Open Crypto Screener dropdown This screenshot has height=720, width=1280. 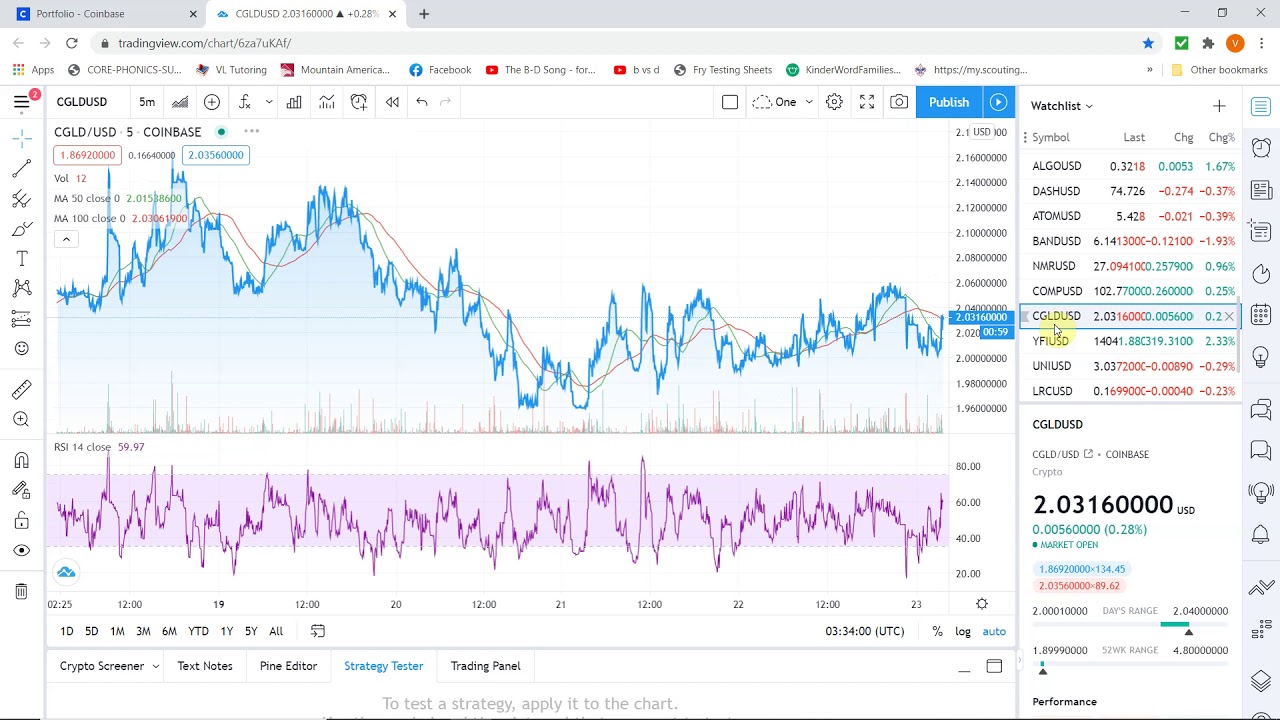pos(109,666)
